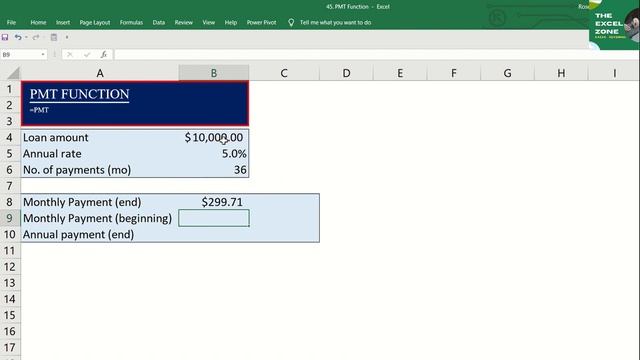Select Monthly Payment (beginning) label cell
This screenshot has width=640, height=360.
(100, 218)
